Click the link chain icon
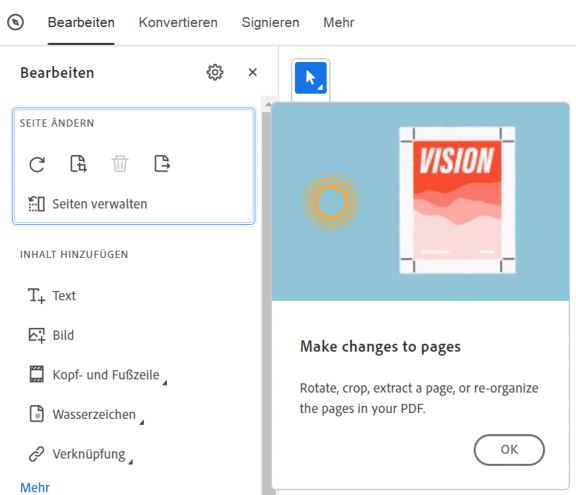This screenshot has width=576, height=495. 36,454
